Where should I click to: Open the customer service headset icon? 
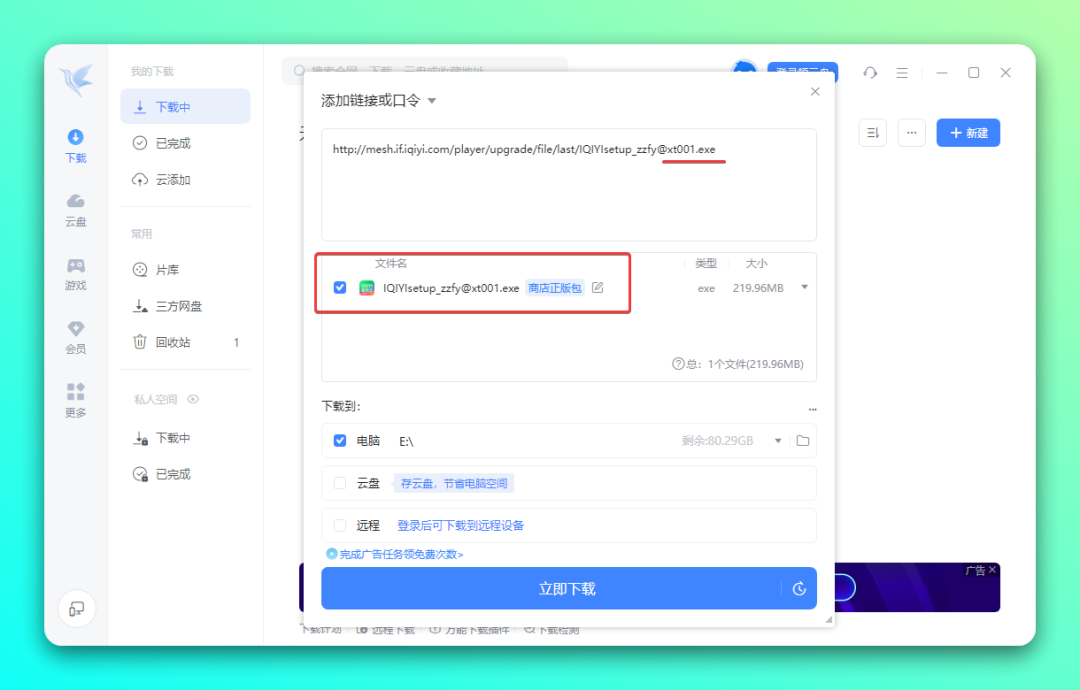(x=870, y=72)
